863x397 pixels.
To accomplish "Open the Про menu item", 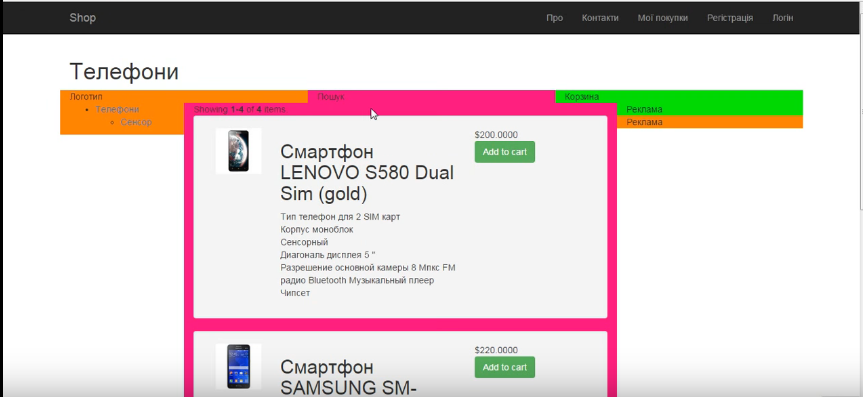I will [x=554, y=18].
